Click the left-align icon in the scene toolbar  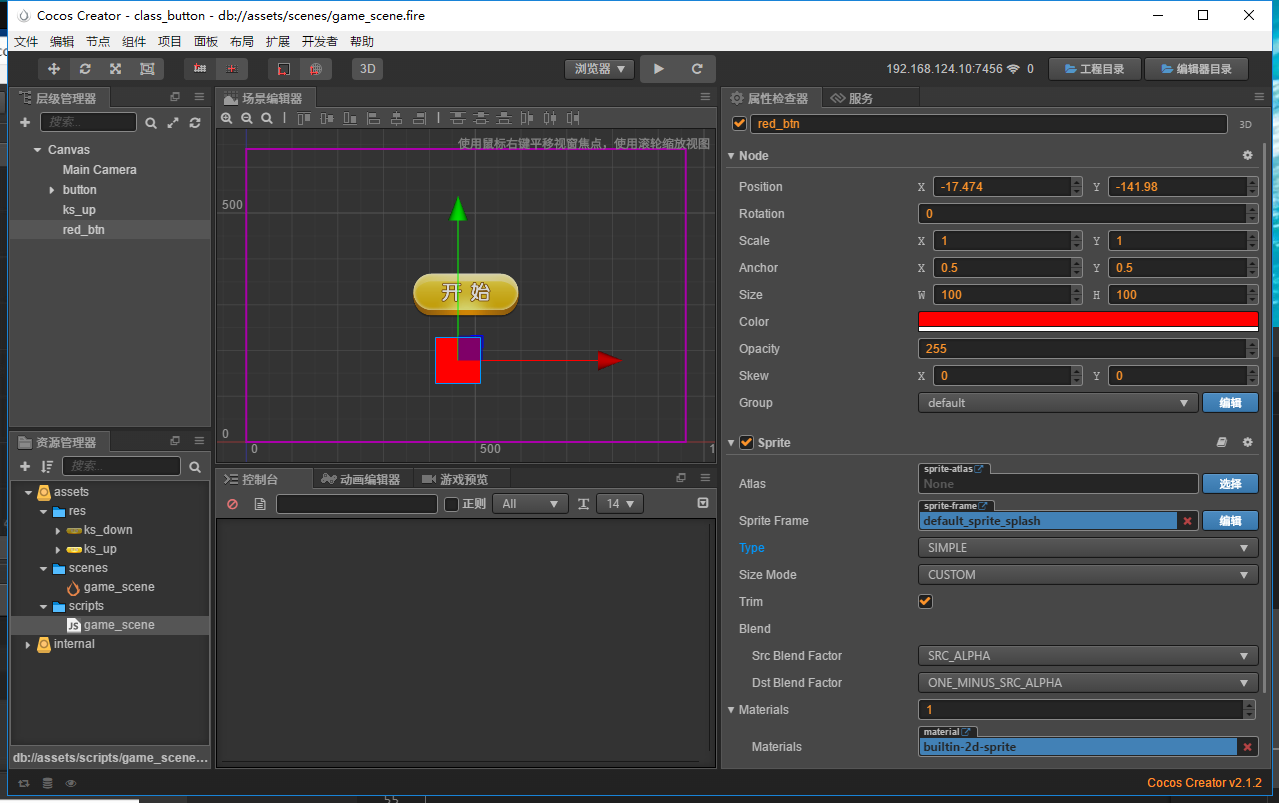pyautogui.click(x=374, y=118)
